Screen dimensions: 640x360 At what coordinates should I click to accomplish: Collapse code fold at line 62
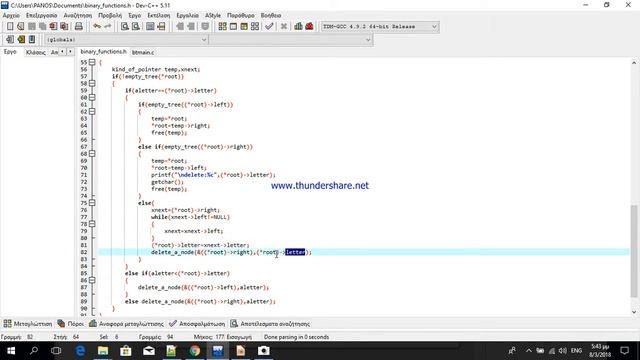[92, 111]
